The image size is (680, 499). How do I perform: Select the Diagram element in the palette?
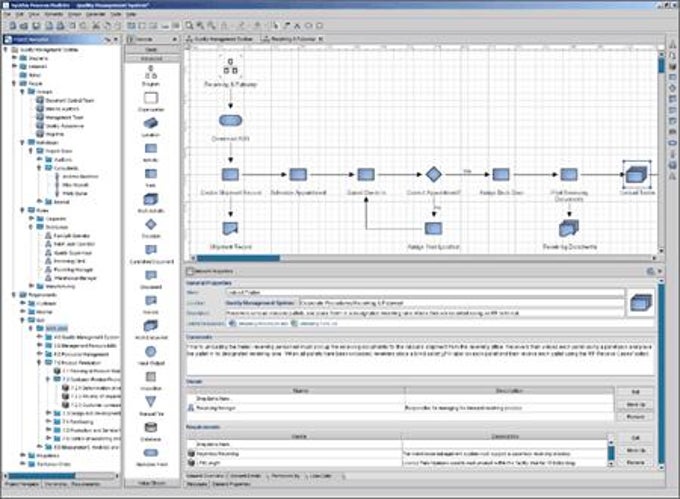point(150,72)
